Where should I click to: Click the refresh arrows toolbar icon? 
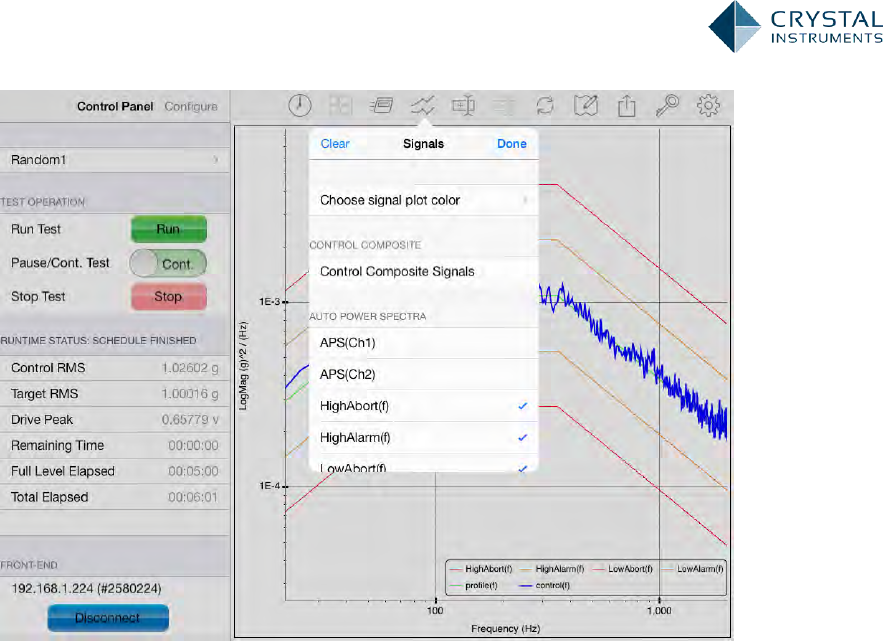545,105
